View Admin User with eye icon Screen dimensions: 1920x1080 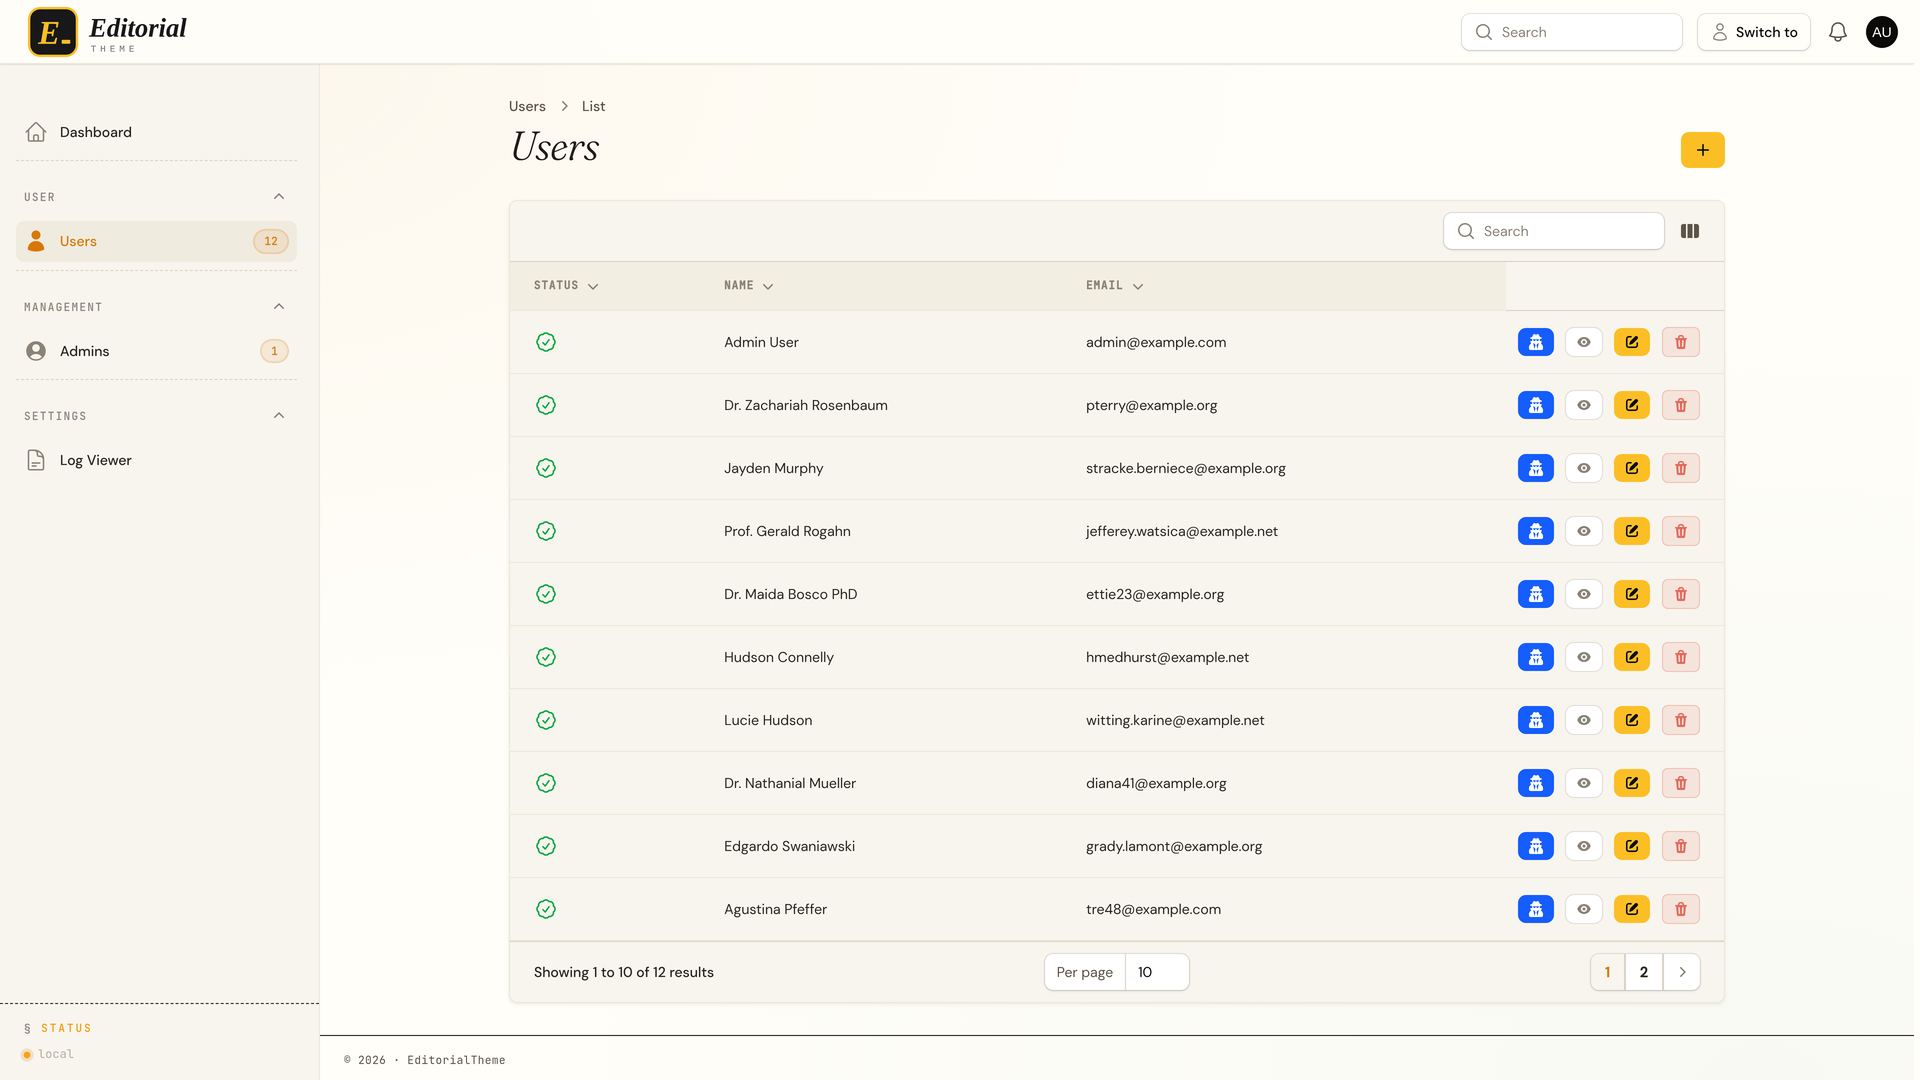(x=1583, y=342)
